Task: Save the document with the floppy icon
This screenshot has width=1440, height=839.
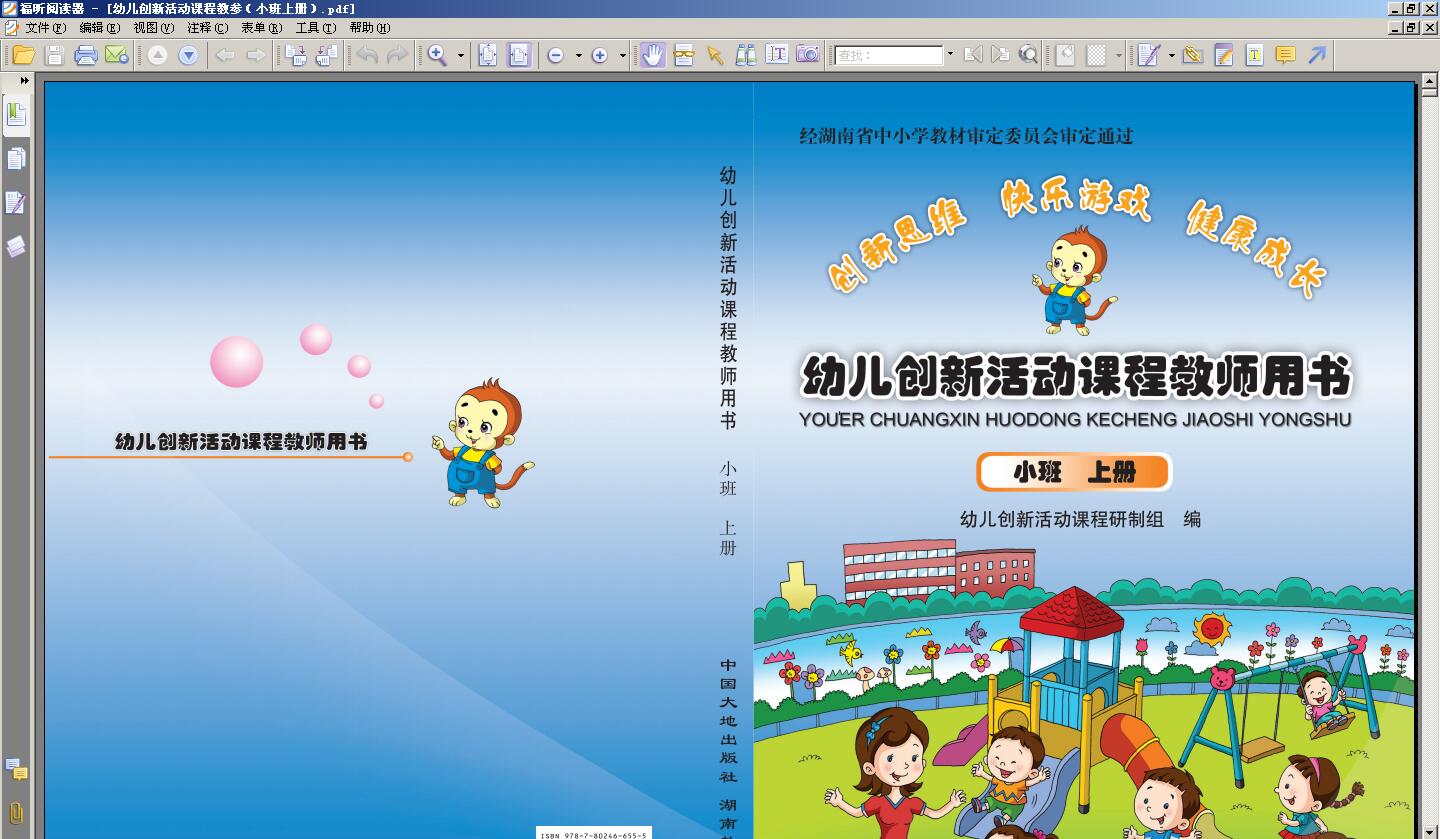Action: point(55,55)
